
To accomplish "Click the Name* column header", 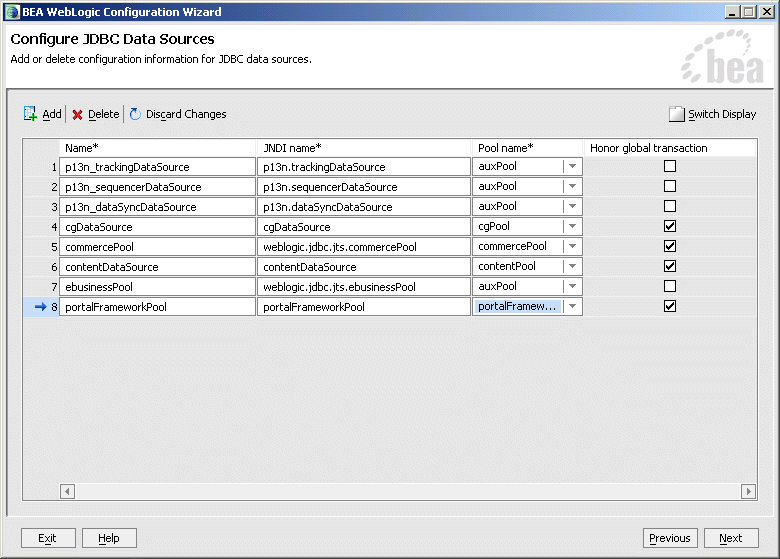I will click(157, 148).
